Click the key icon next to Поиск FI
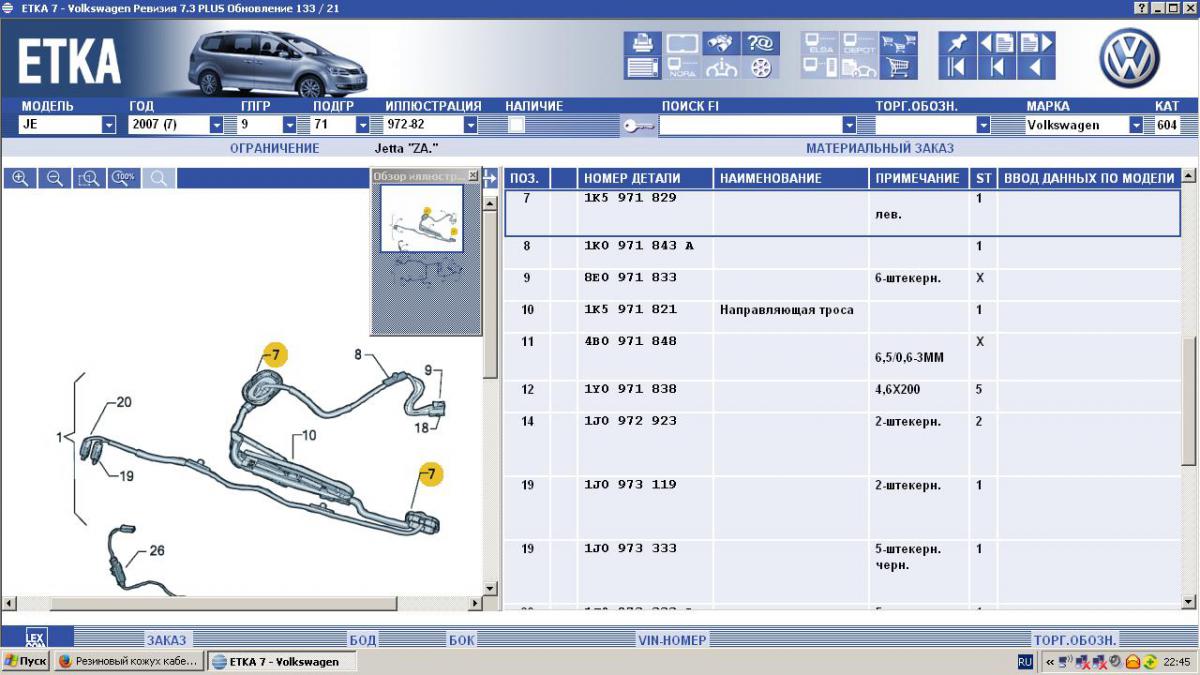Image resolution: width=1200 pixels, height=675 pixels. coord(637,125)
